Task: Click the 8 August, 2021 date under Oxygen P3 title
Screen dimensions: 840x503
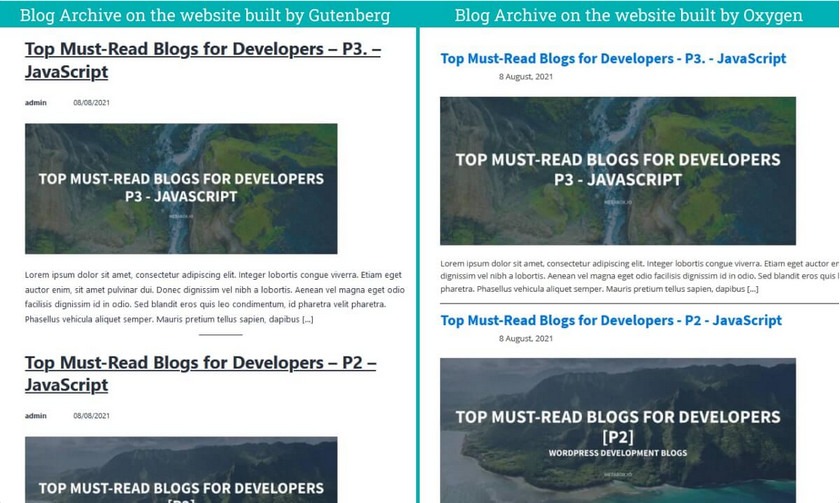Action: 526,77
